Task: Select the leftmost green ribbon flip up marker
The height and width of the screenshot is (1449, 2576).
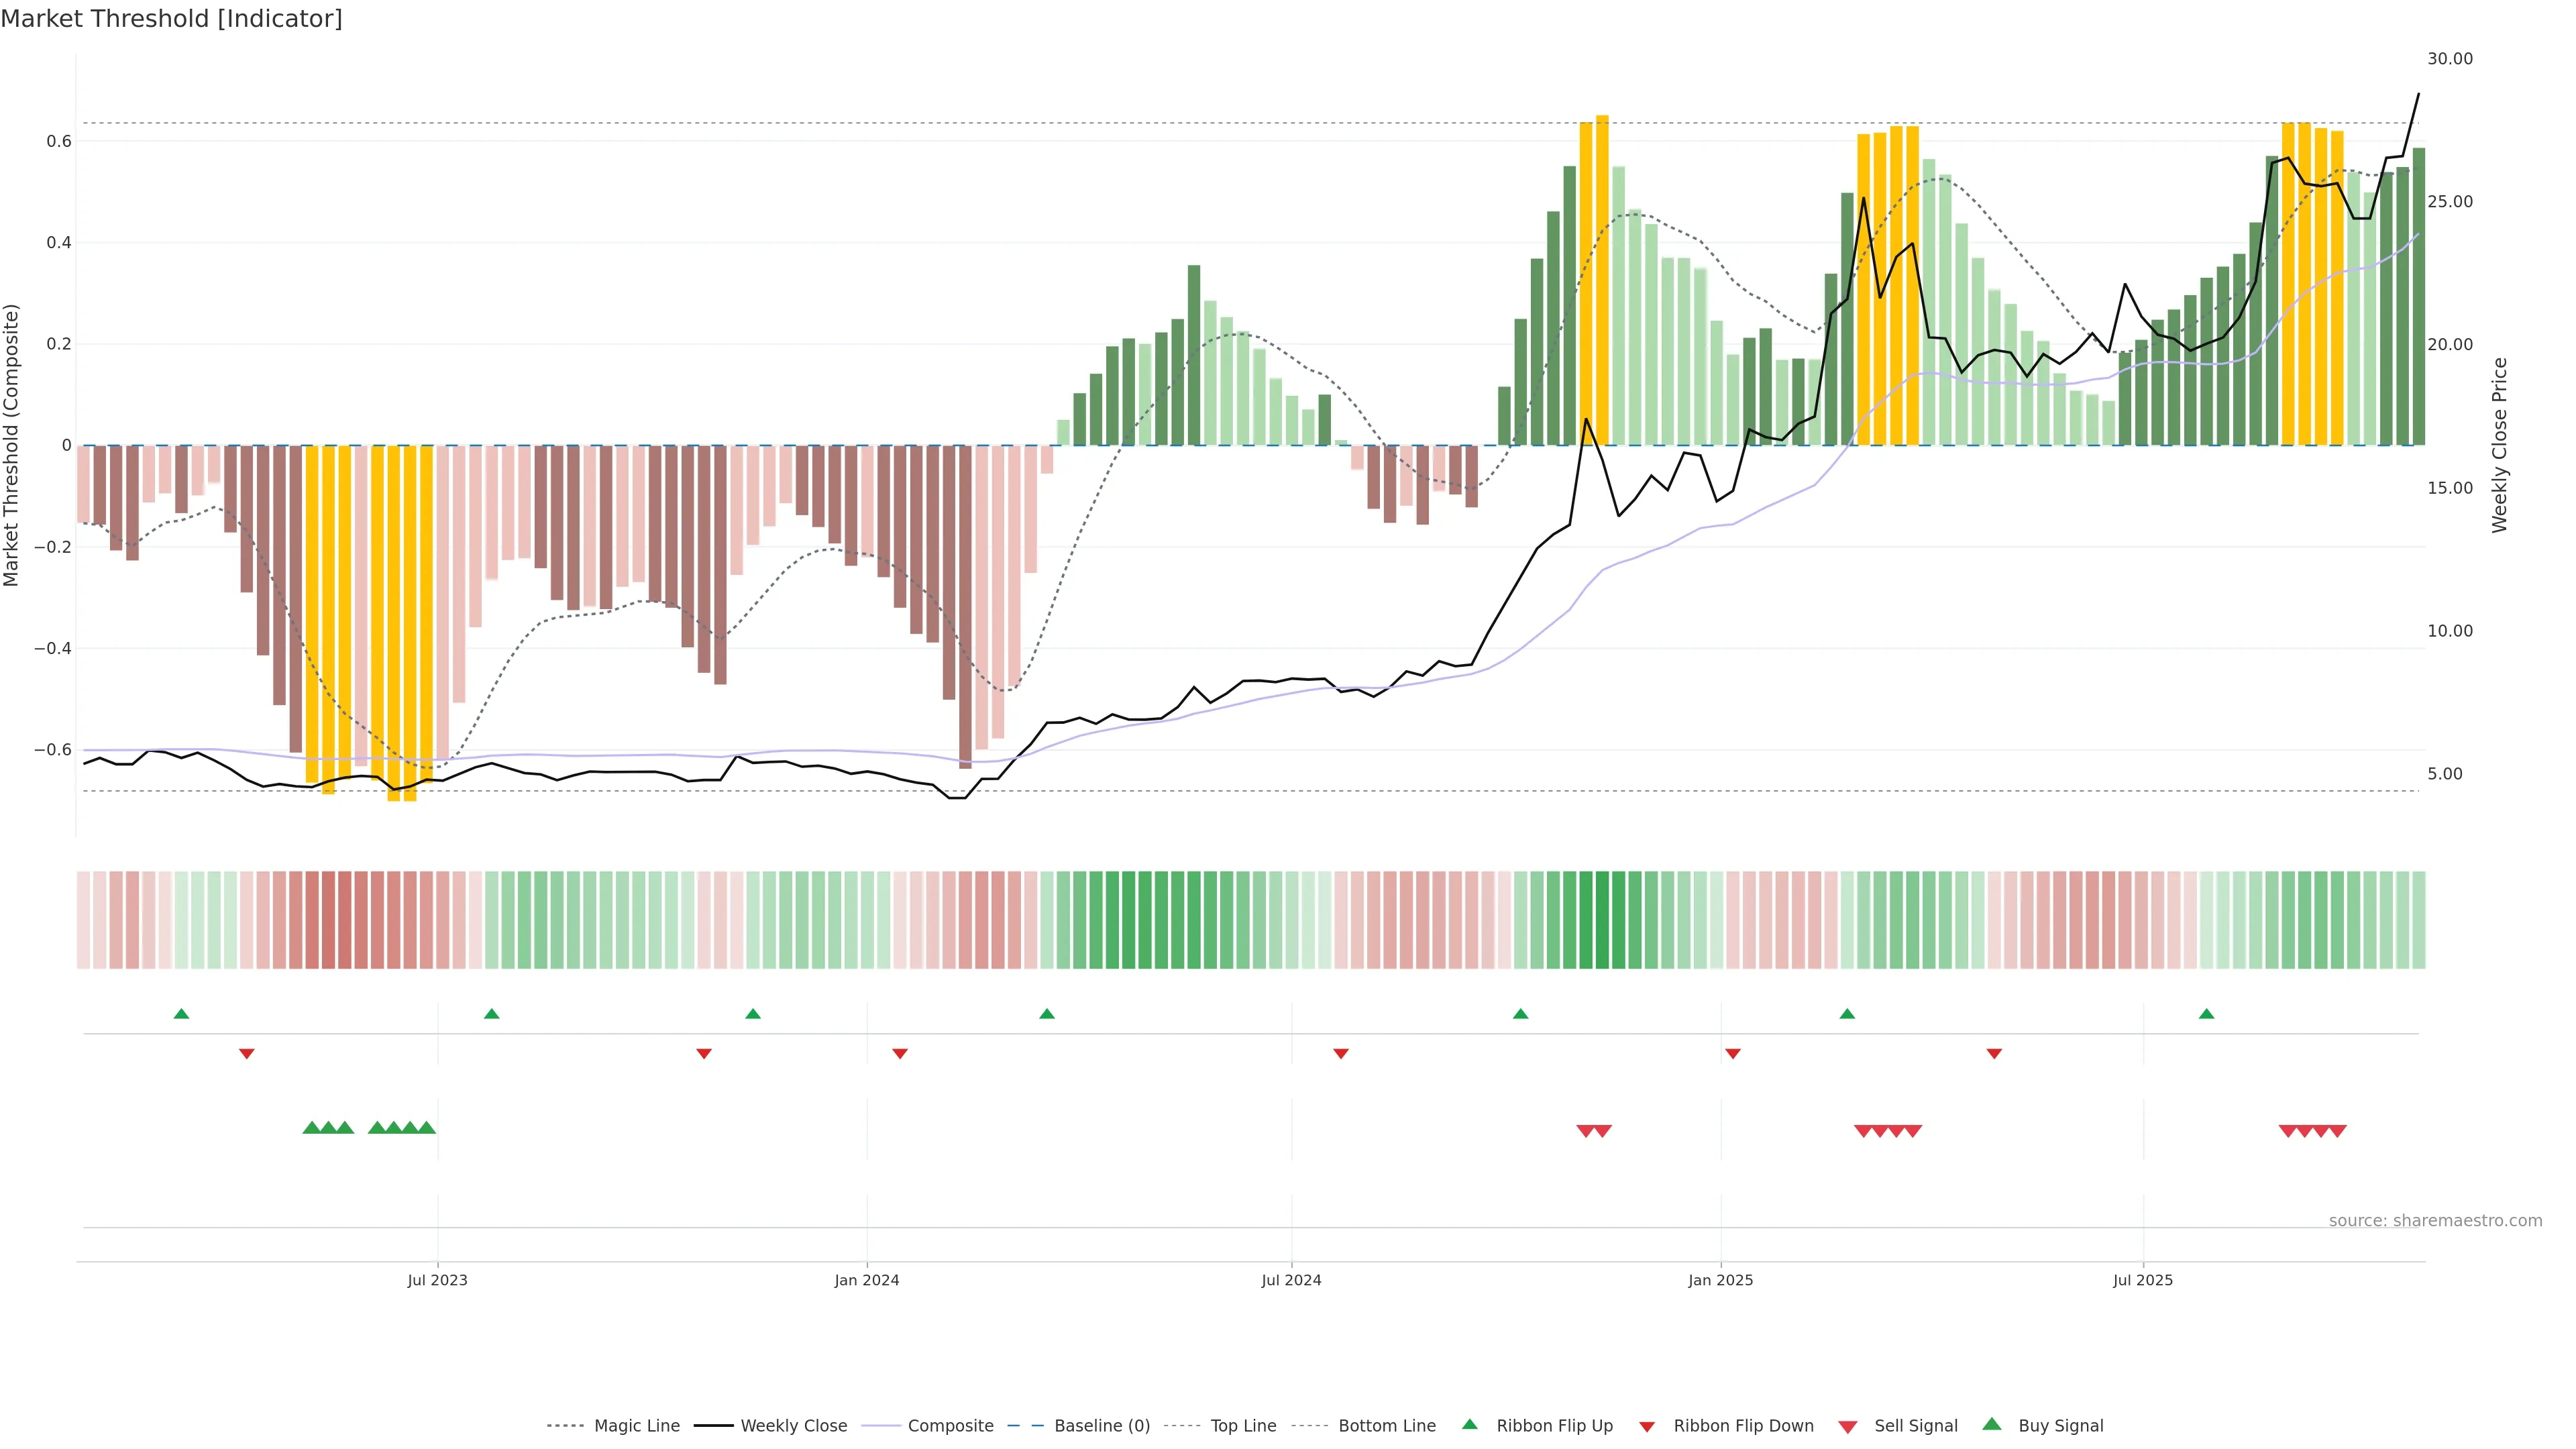Action: click(x=181, y=1014)
